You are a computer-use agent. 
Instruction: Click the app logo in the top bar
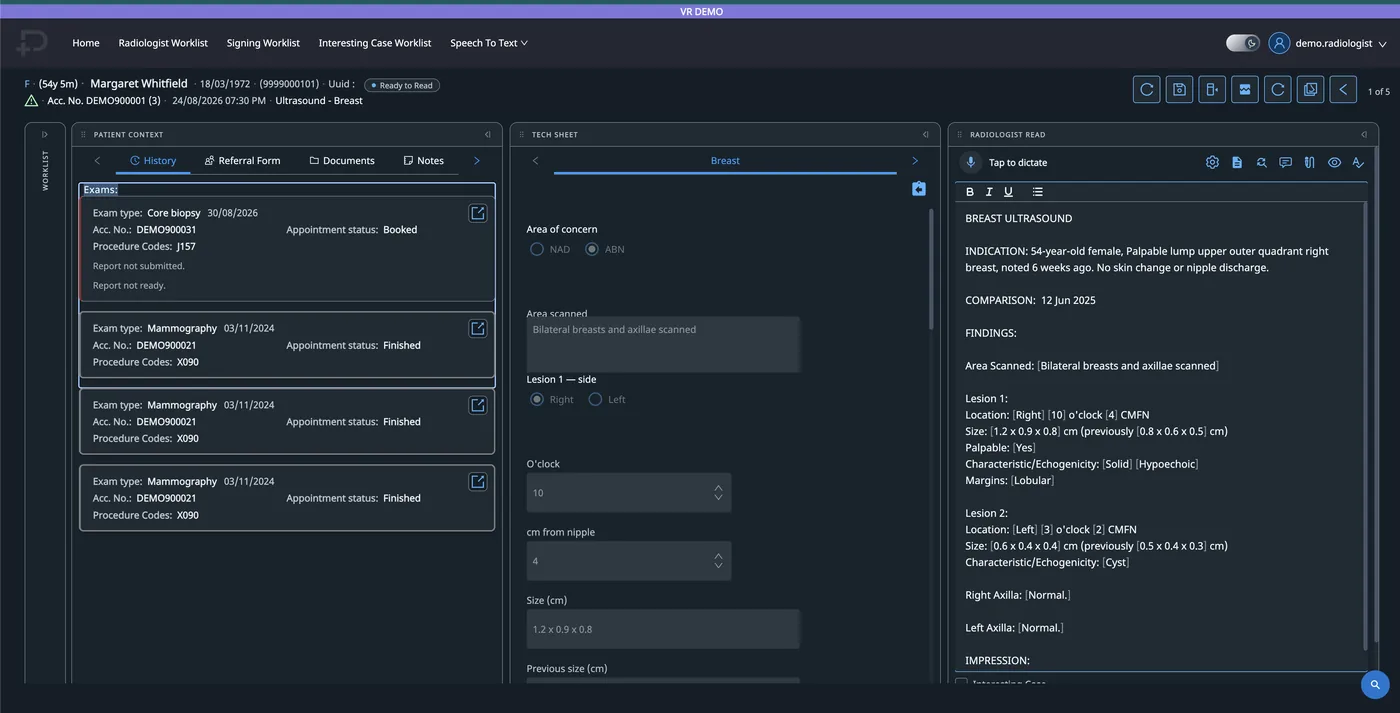tap(32, 43)
